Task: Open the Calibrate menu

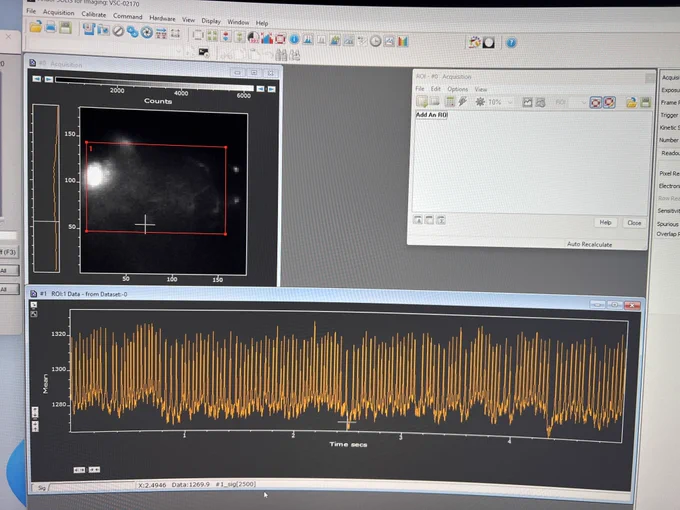Action: click(94, 14)
